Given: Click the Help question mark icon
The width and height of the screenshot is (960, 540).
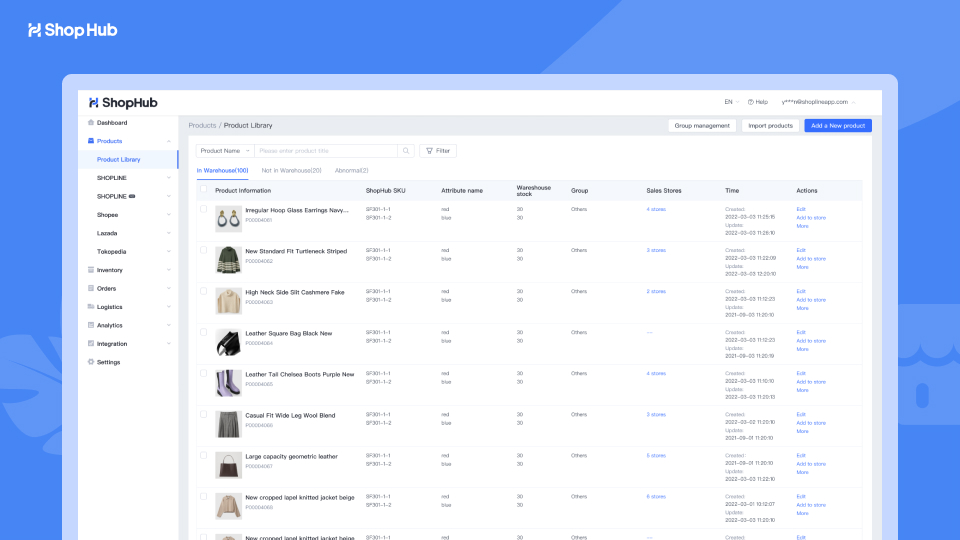Looking at the screenshot, I should (752, 102).
